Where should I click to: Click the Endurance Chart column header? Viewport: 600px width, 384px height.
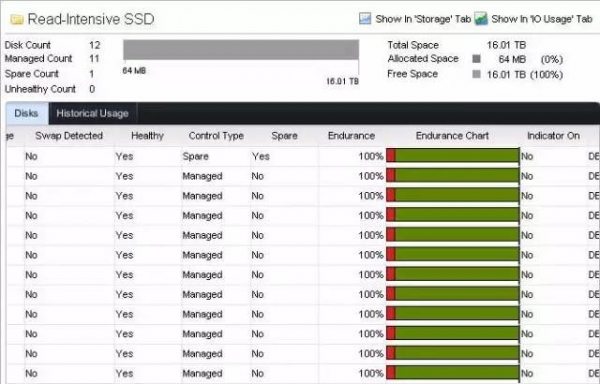click(x=452, y=136)
